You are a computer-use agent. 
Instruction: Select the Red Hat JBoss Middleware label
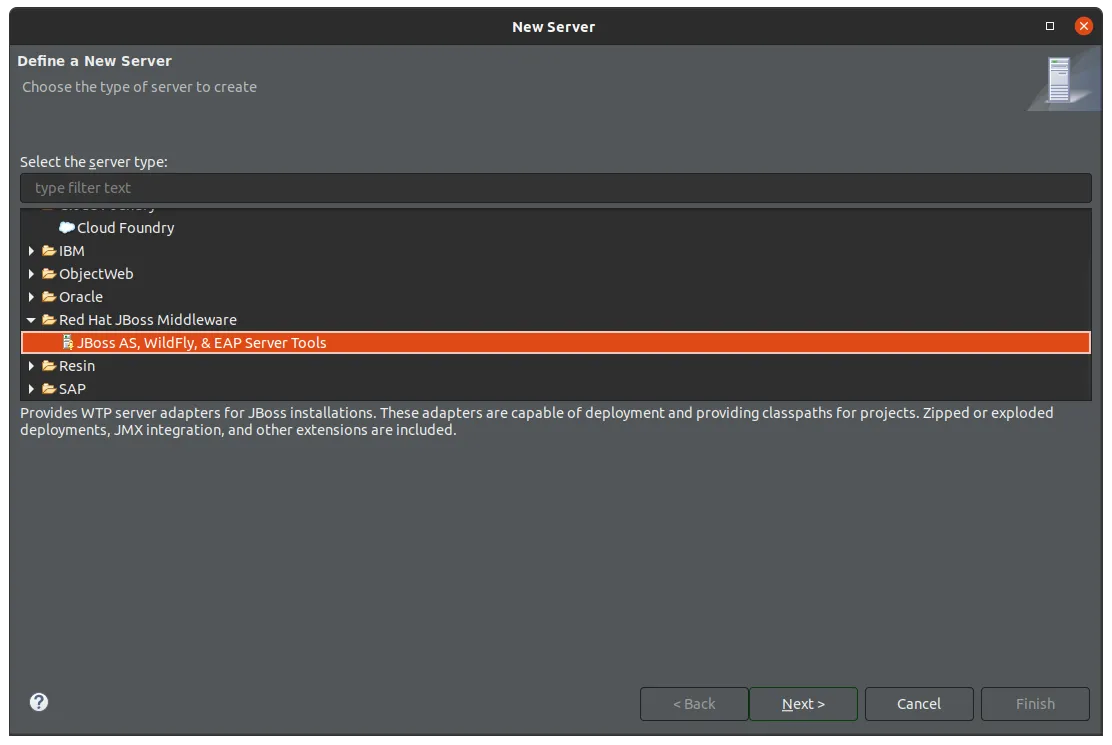point(148,320)
